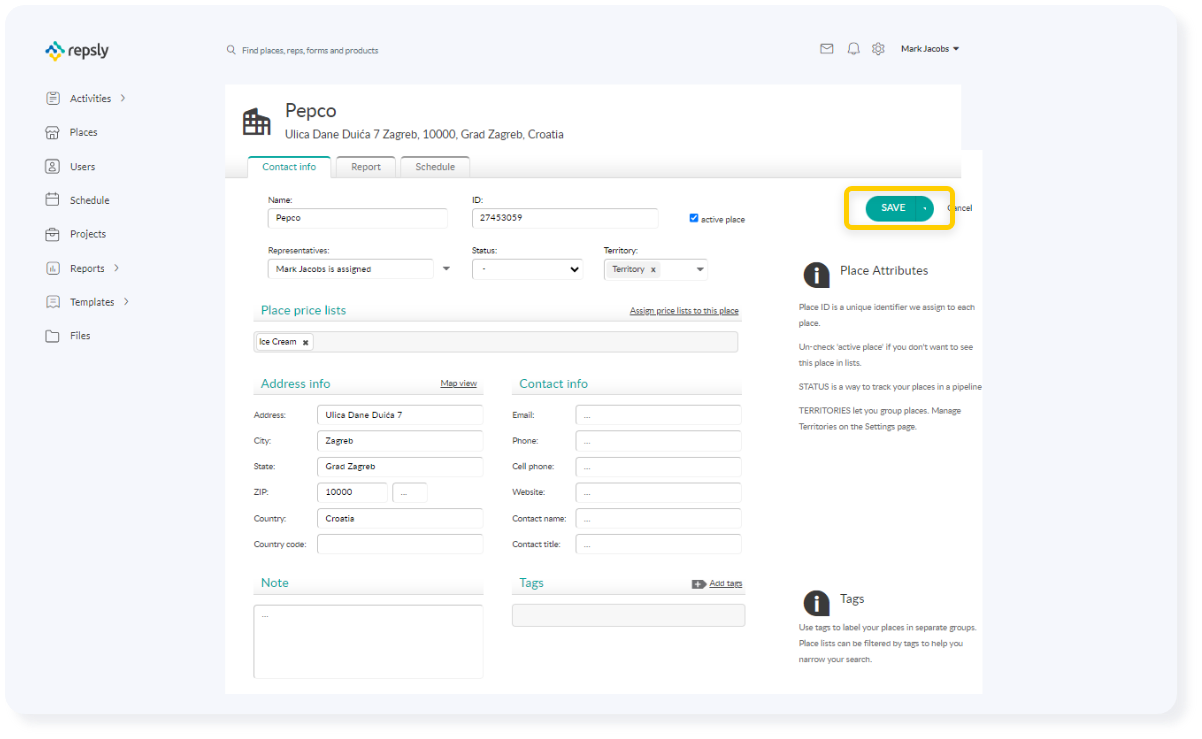Click the Tags info icon
This screenshot has height=739, width=1202.
point(817,603)
